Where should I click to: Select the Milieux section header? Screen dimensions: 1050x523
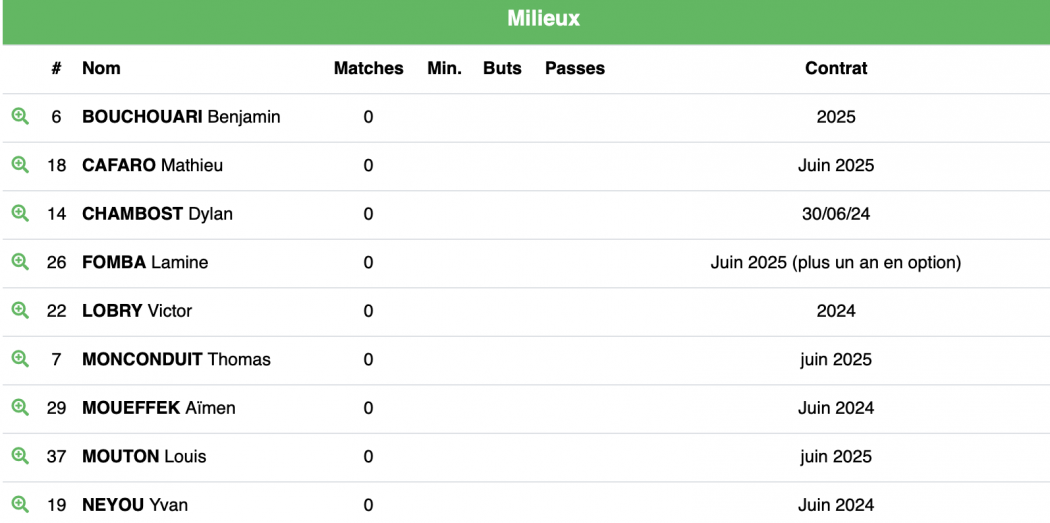click(x=525, y=19)
